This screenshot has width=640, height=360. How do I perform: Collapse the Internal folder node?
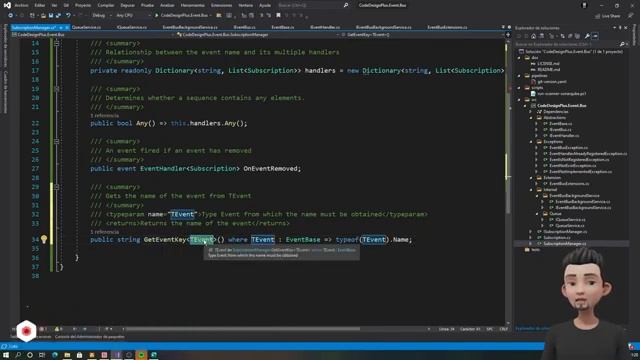point(531,189)
